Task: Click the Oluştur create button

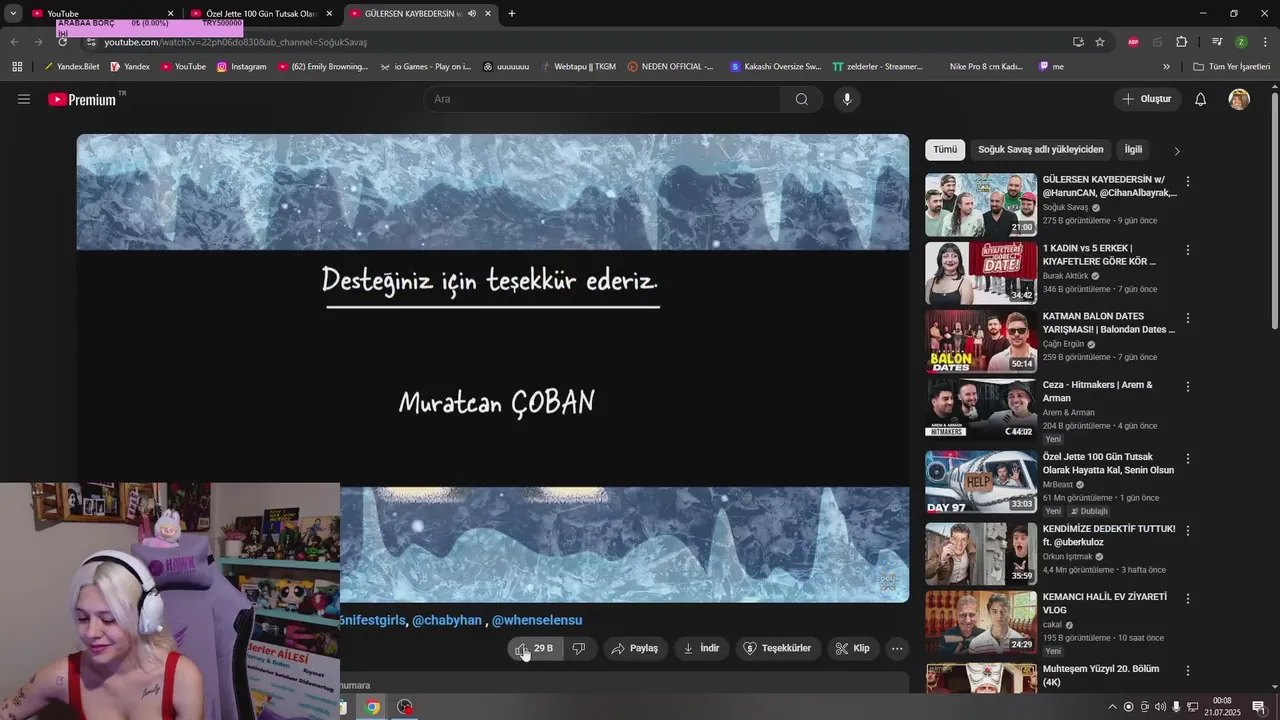Action: point(1146,99)
